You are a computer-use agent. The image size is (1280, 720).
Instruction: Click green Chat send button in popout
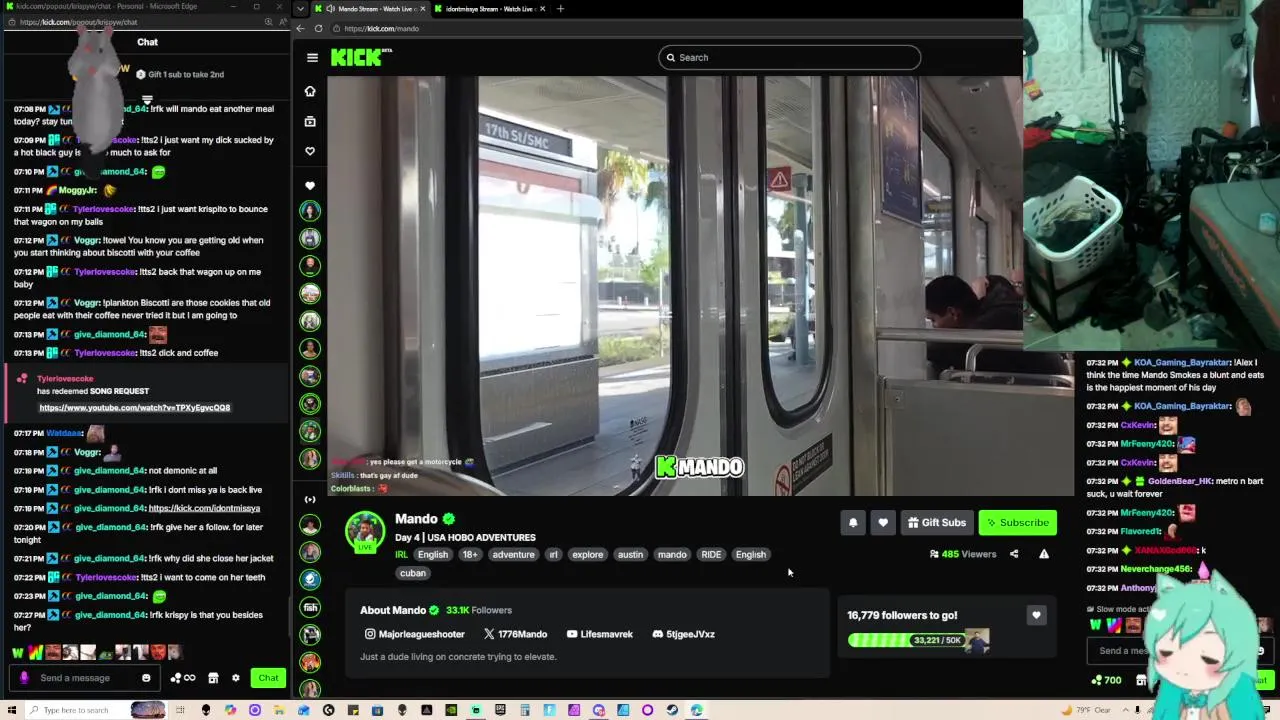coord(268,678)
